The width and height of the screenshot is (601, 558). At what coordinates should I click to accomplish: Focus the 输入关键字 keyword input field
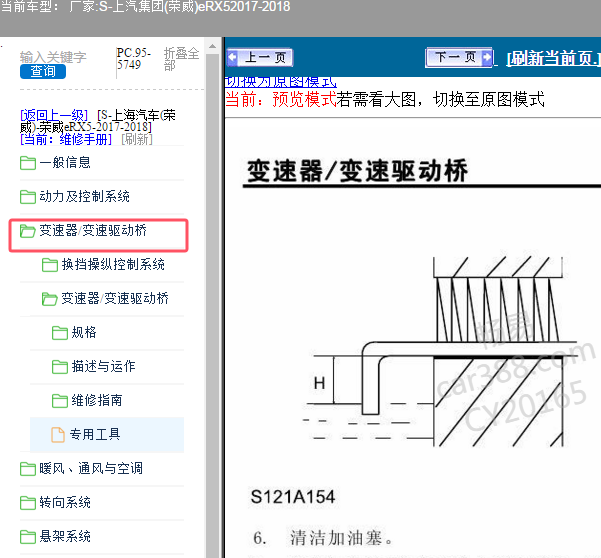(53, 57)
